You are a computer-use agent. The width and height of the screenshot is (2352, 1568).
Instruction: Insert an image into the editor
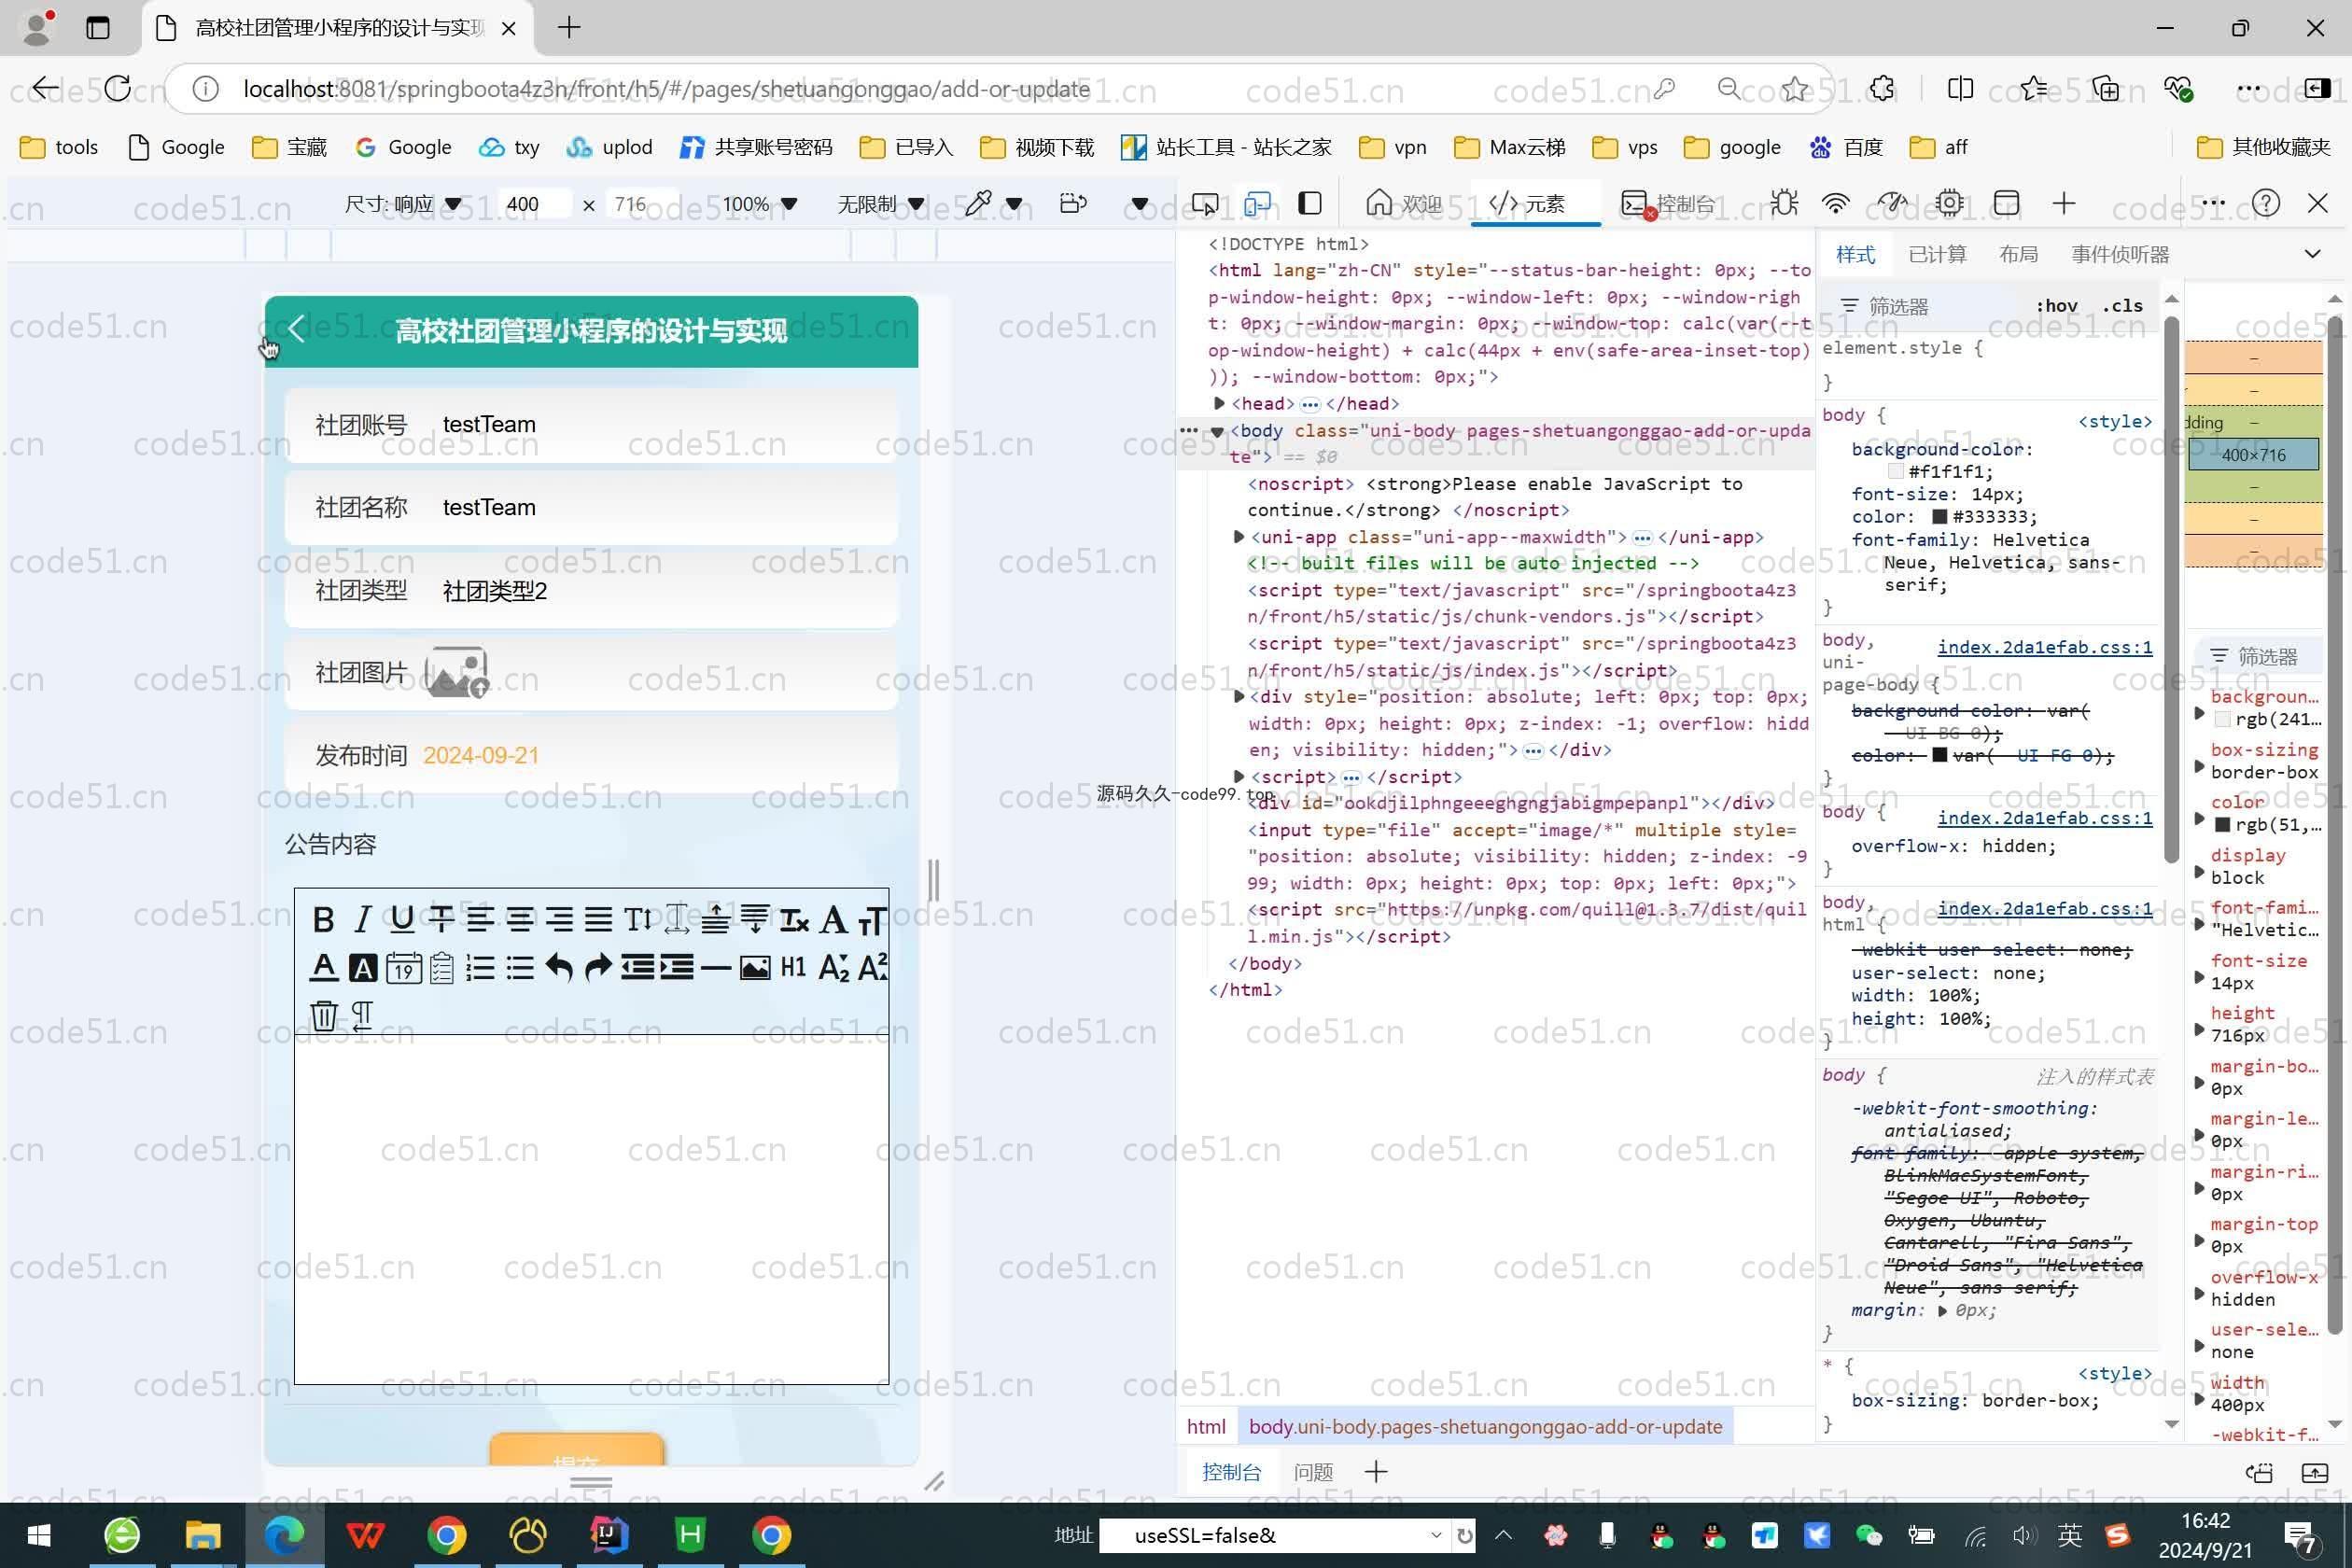click(755, 967)
